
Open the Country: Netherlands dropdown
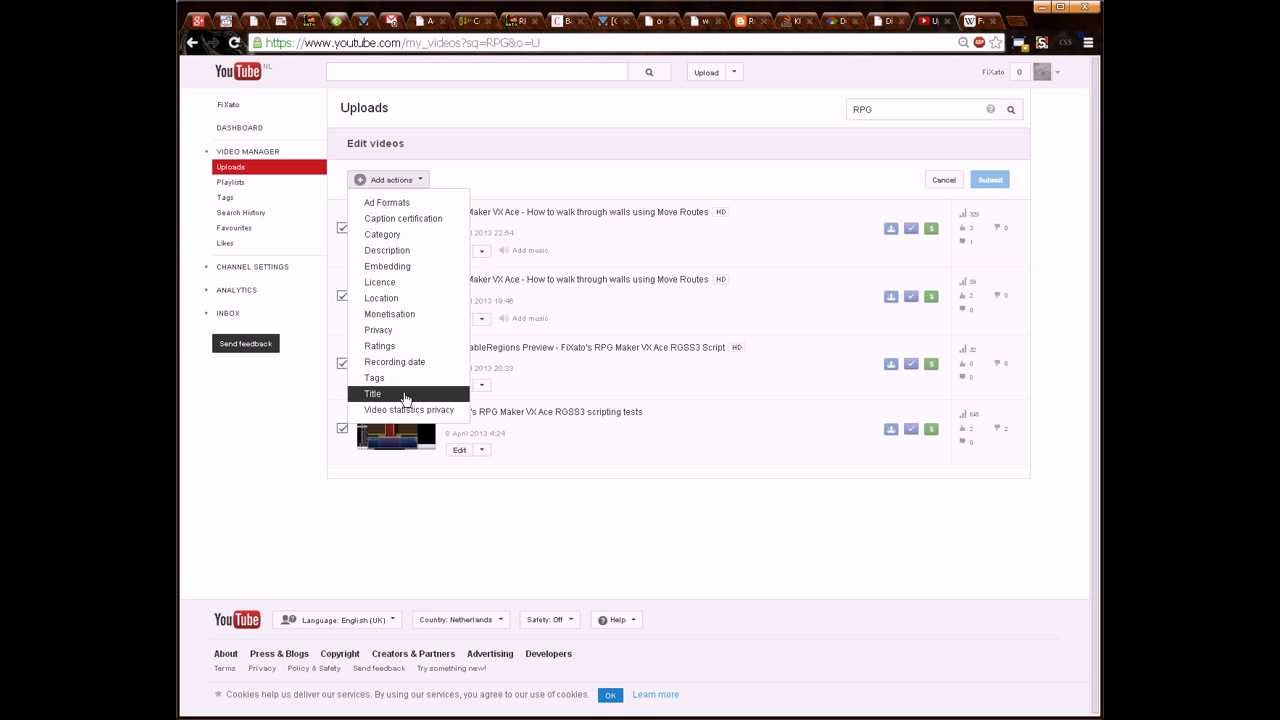pyautogui.click(x=461, y=620)
